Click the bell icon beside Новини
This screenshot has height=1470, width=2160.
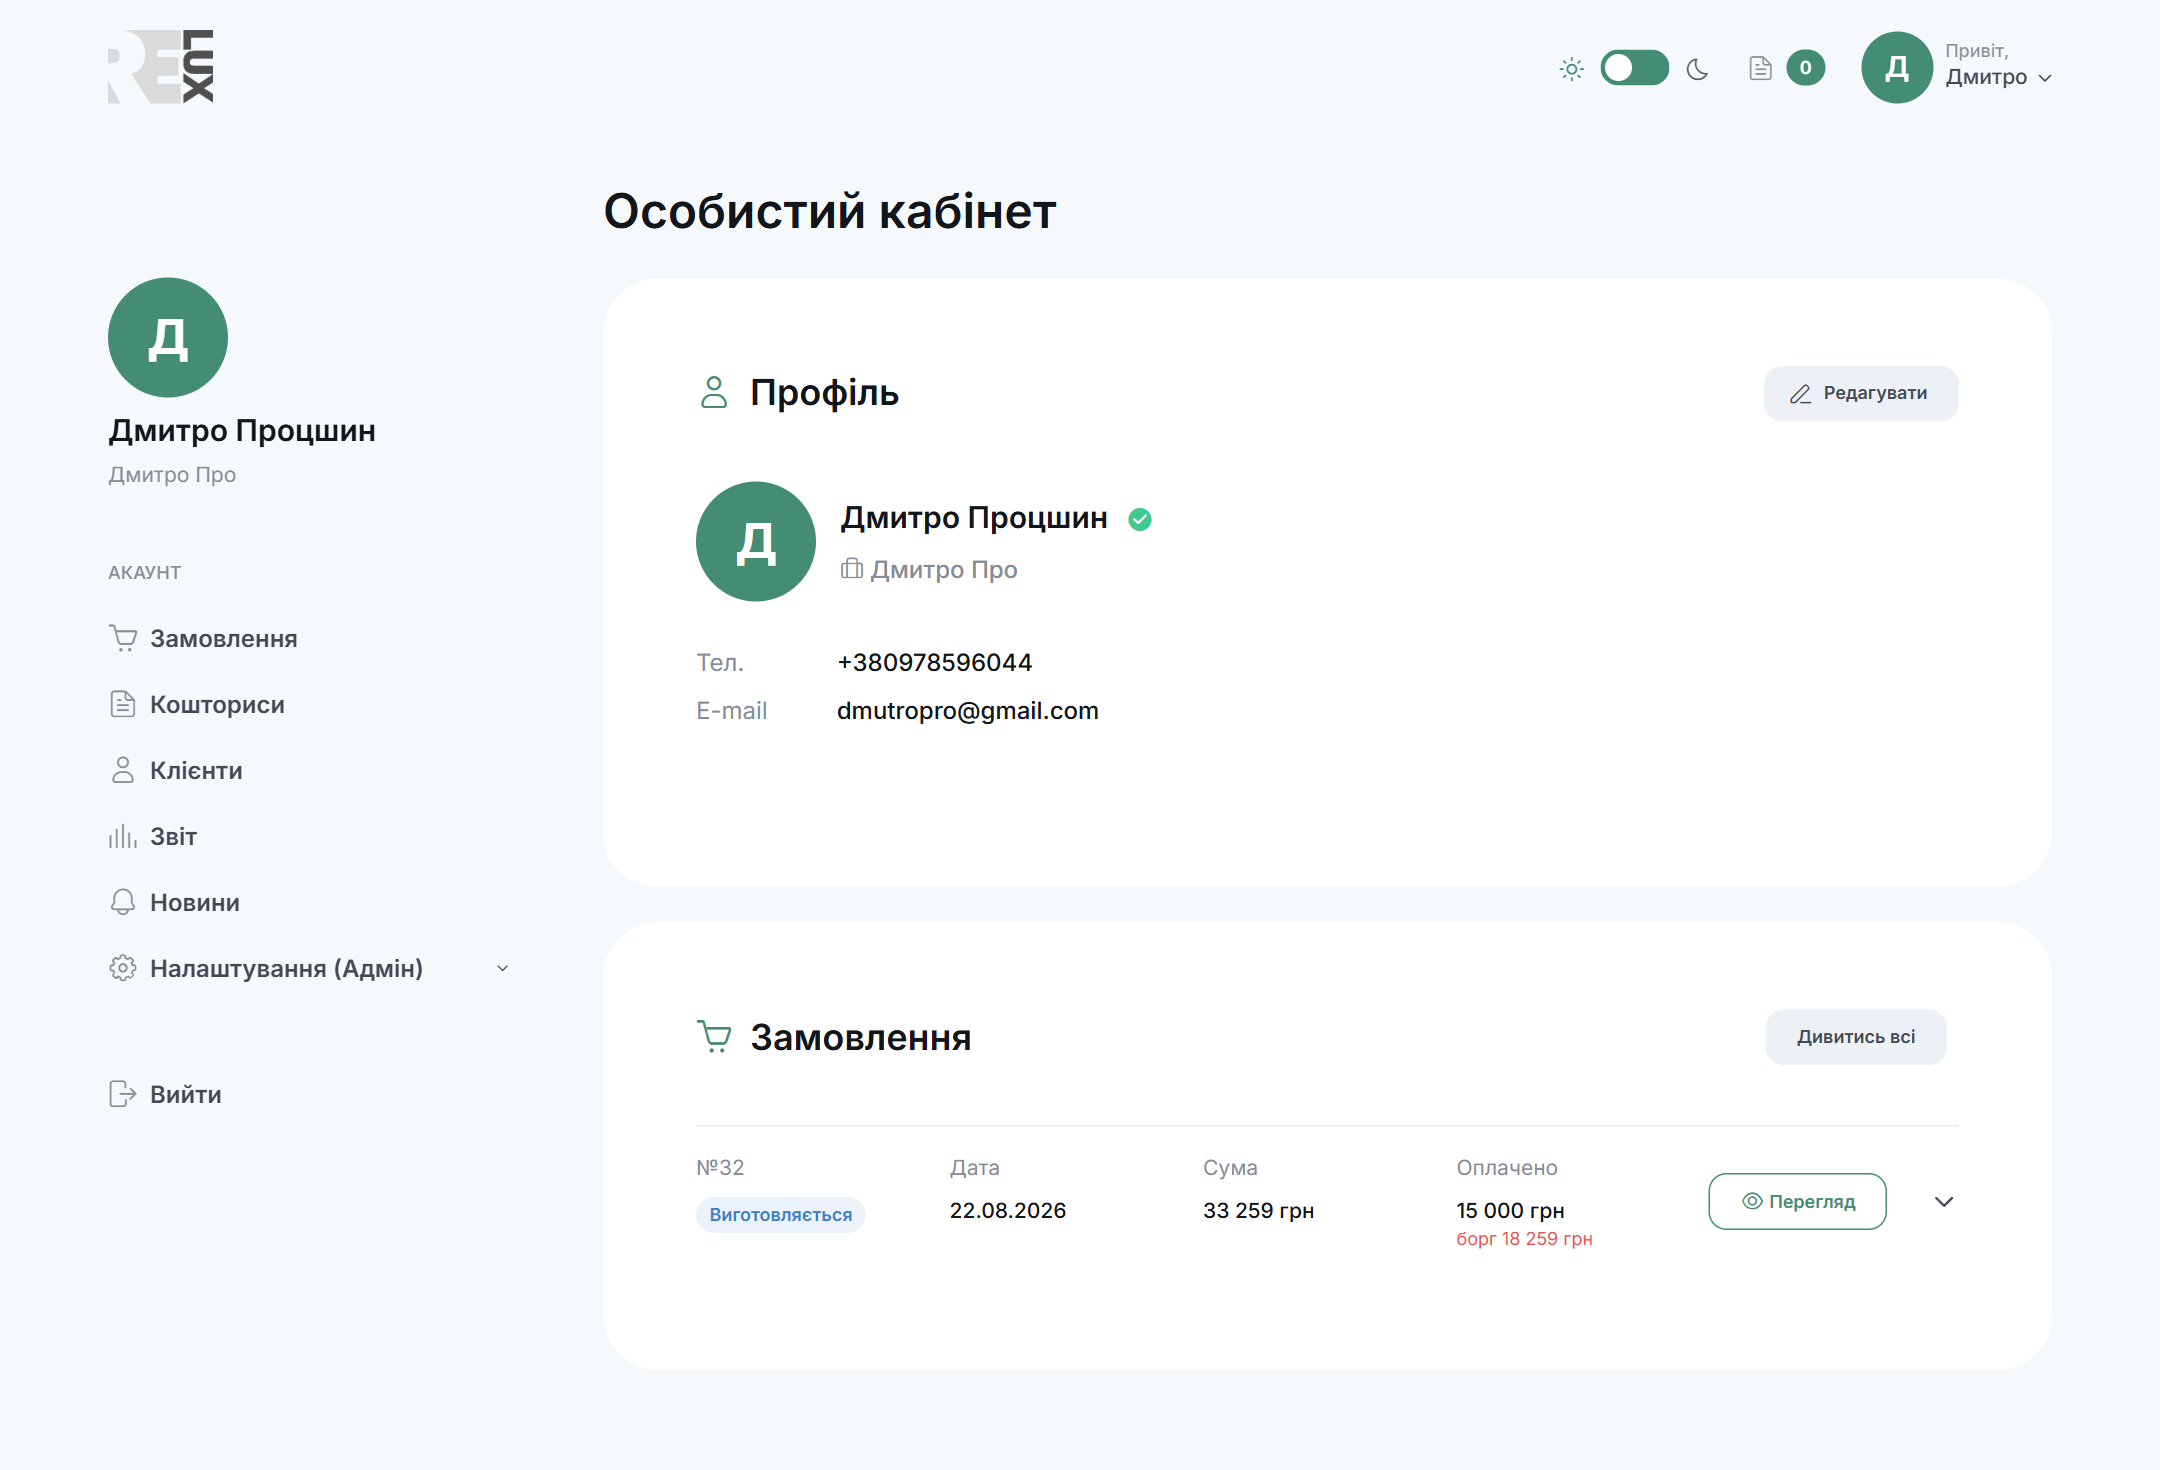tap(122, 902)
